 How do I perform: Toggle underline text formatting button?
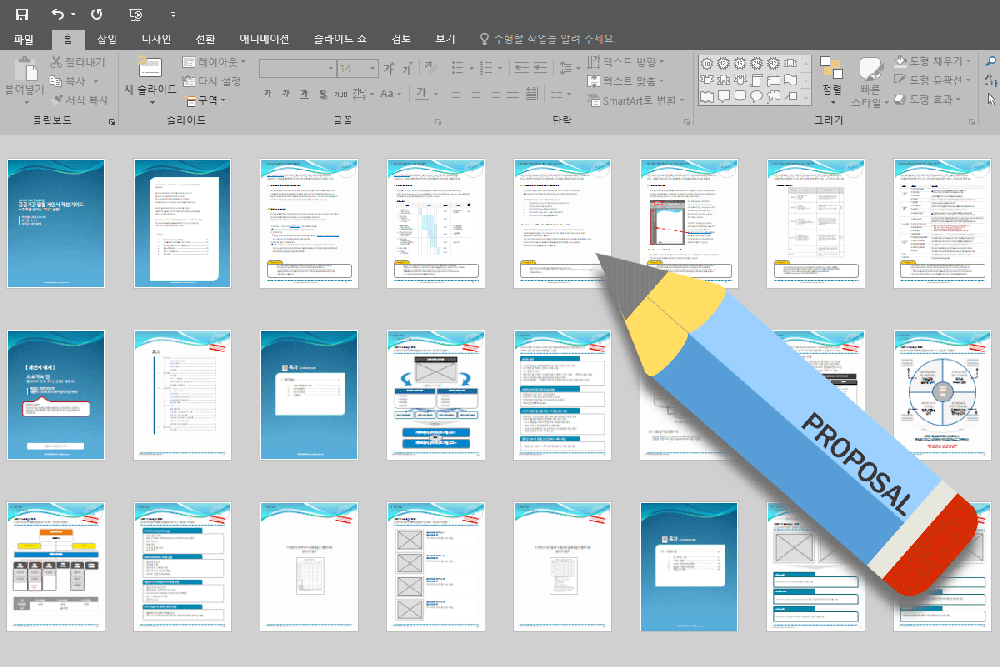pyautogui.click(x=304, y=94)
